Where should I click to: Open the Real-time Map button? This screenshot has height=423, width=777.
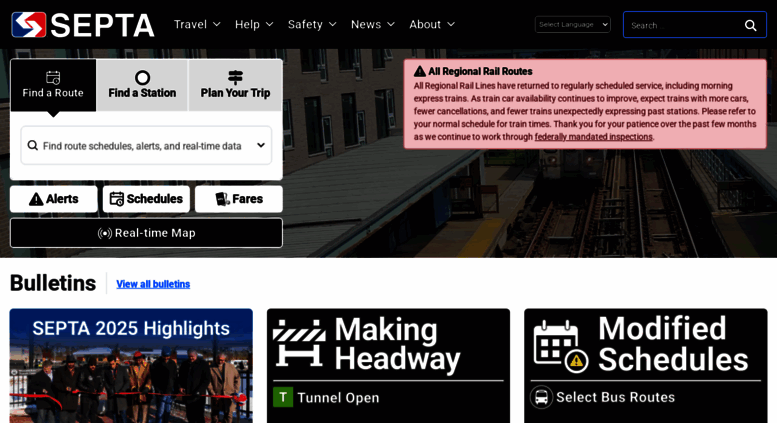click(x=146, y=233)
